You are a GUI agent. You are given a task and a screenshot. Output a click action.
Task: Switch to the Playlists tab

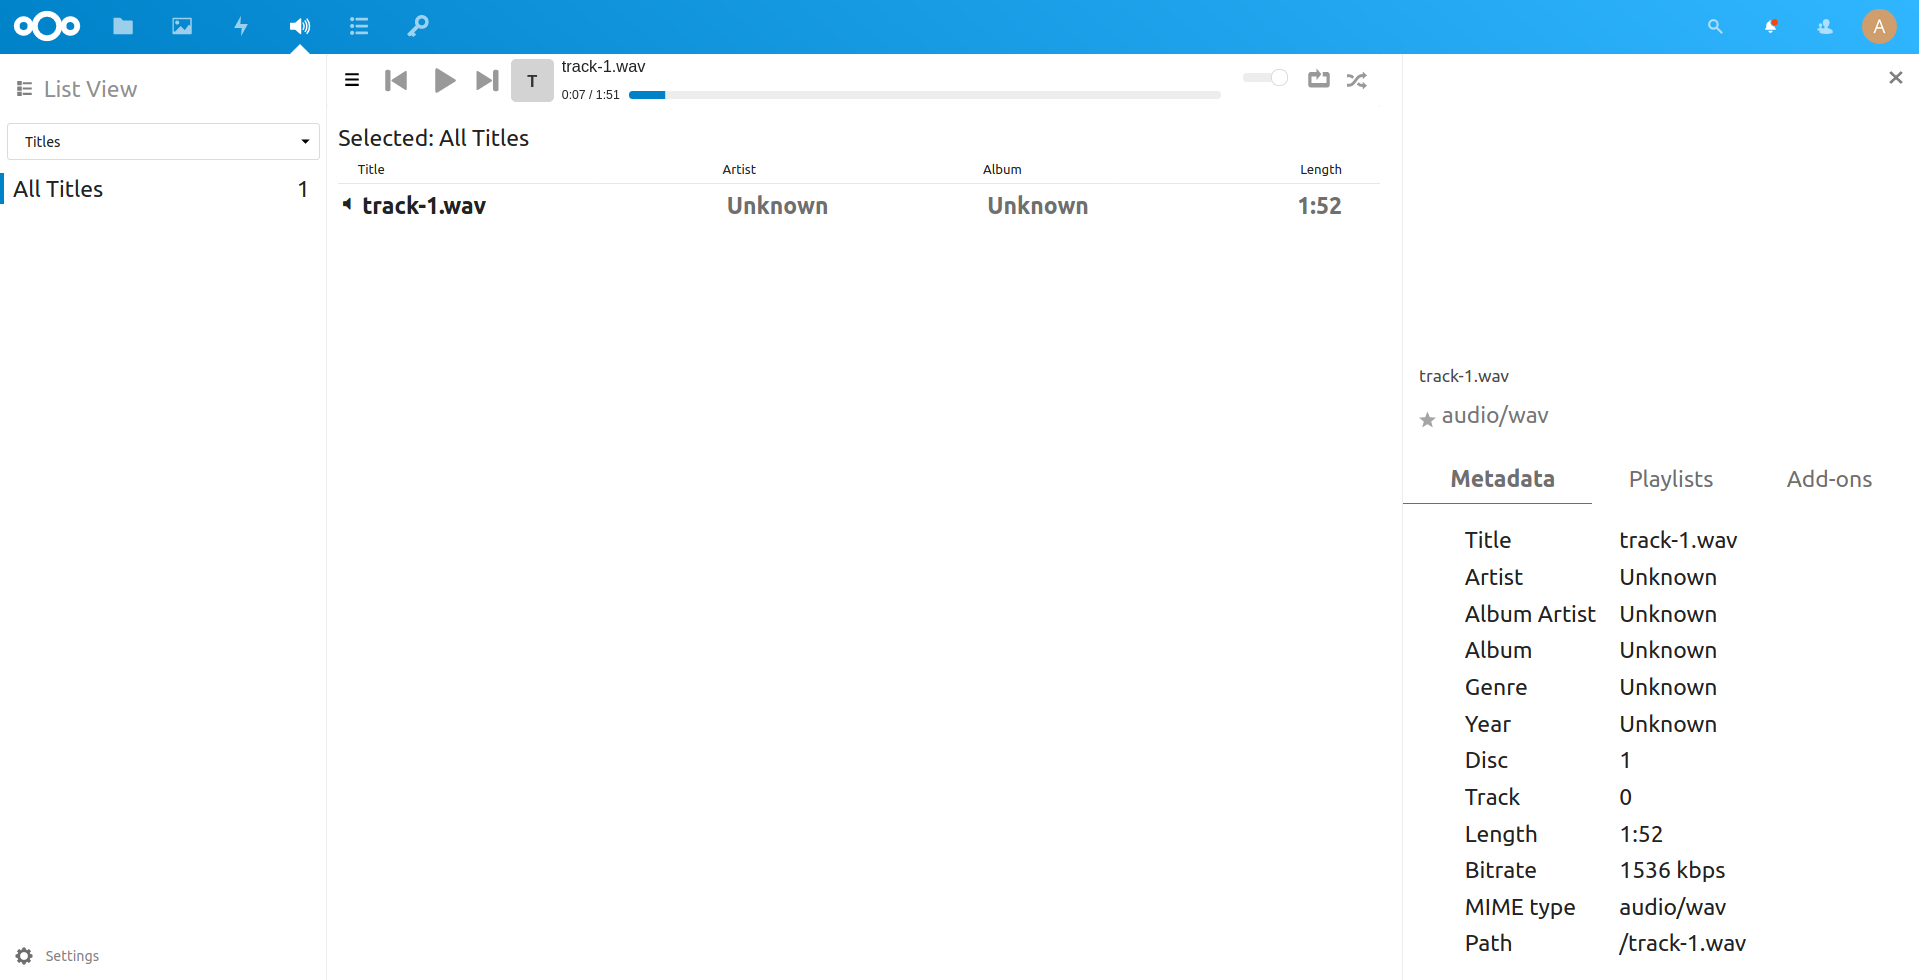coord(1670,479)
